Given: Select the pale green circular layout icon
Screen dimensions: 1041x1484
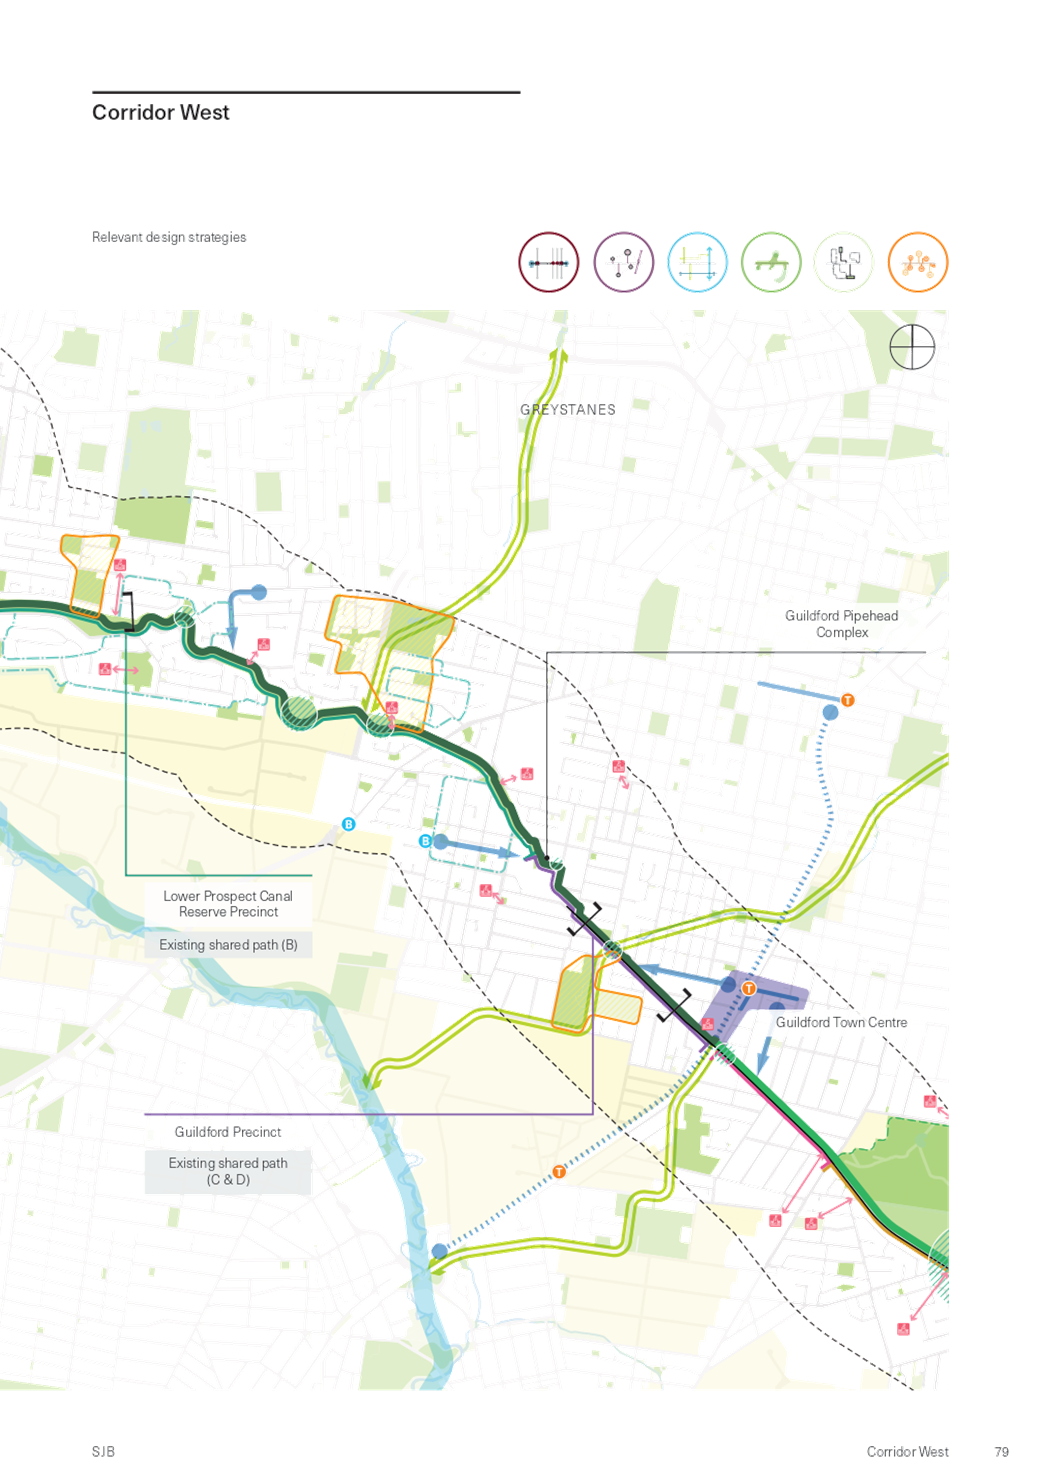Looking at the screenshot, I should 844,262.
